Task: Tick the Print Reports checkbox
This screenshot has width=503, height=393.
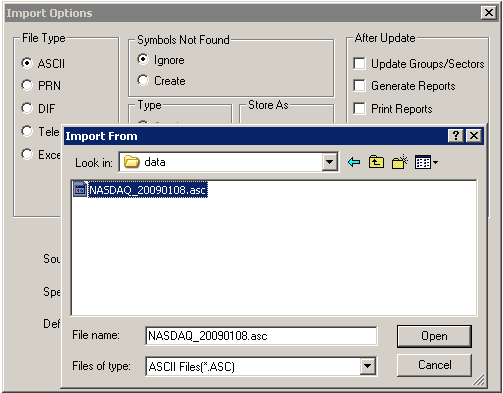Action: [x=359, y=108]
